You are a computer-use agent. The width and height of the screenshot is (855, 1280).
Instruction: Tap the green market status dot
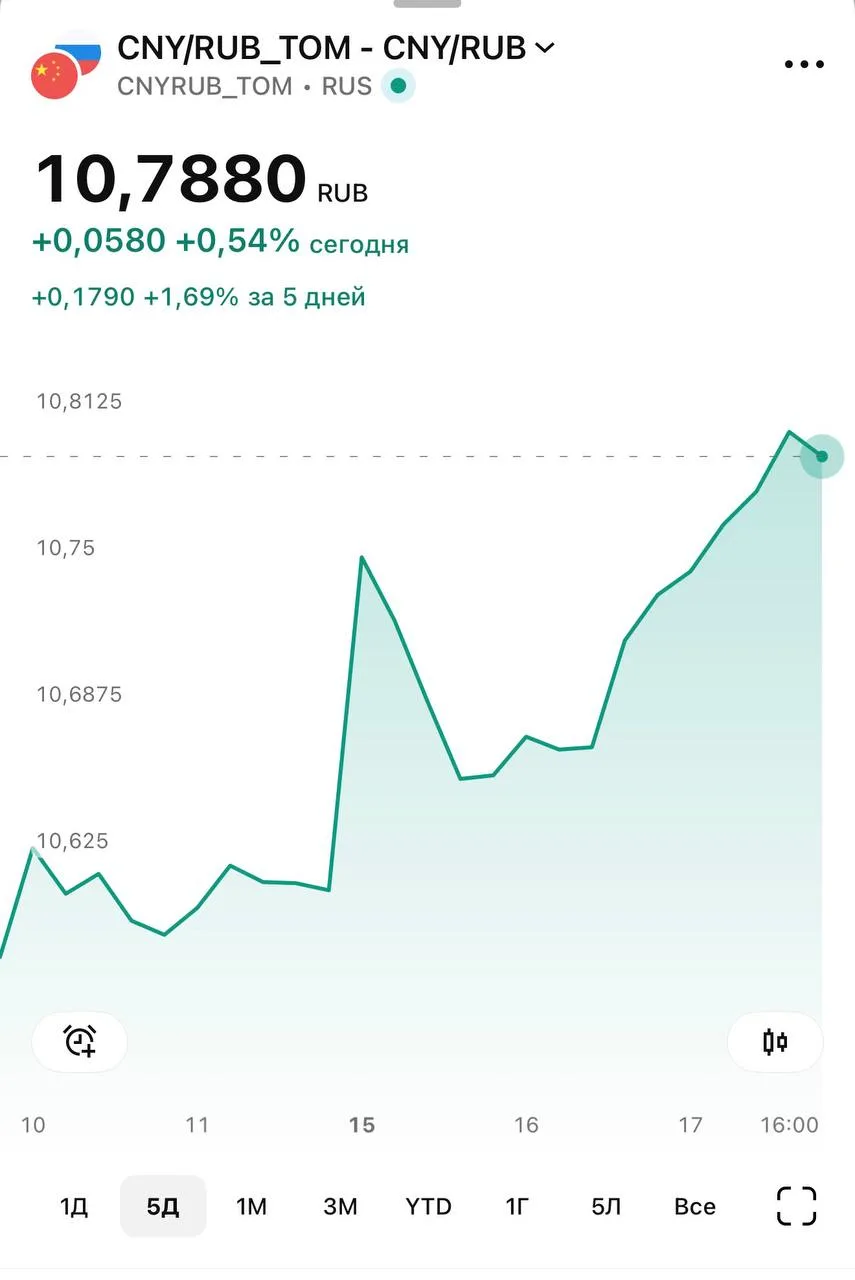pos(398,87)
